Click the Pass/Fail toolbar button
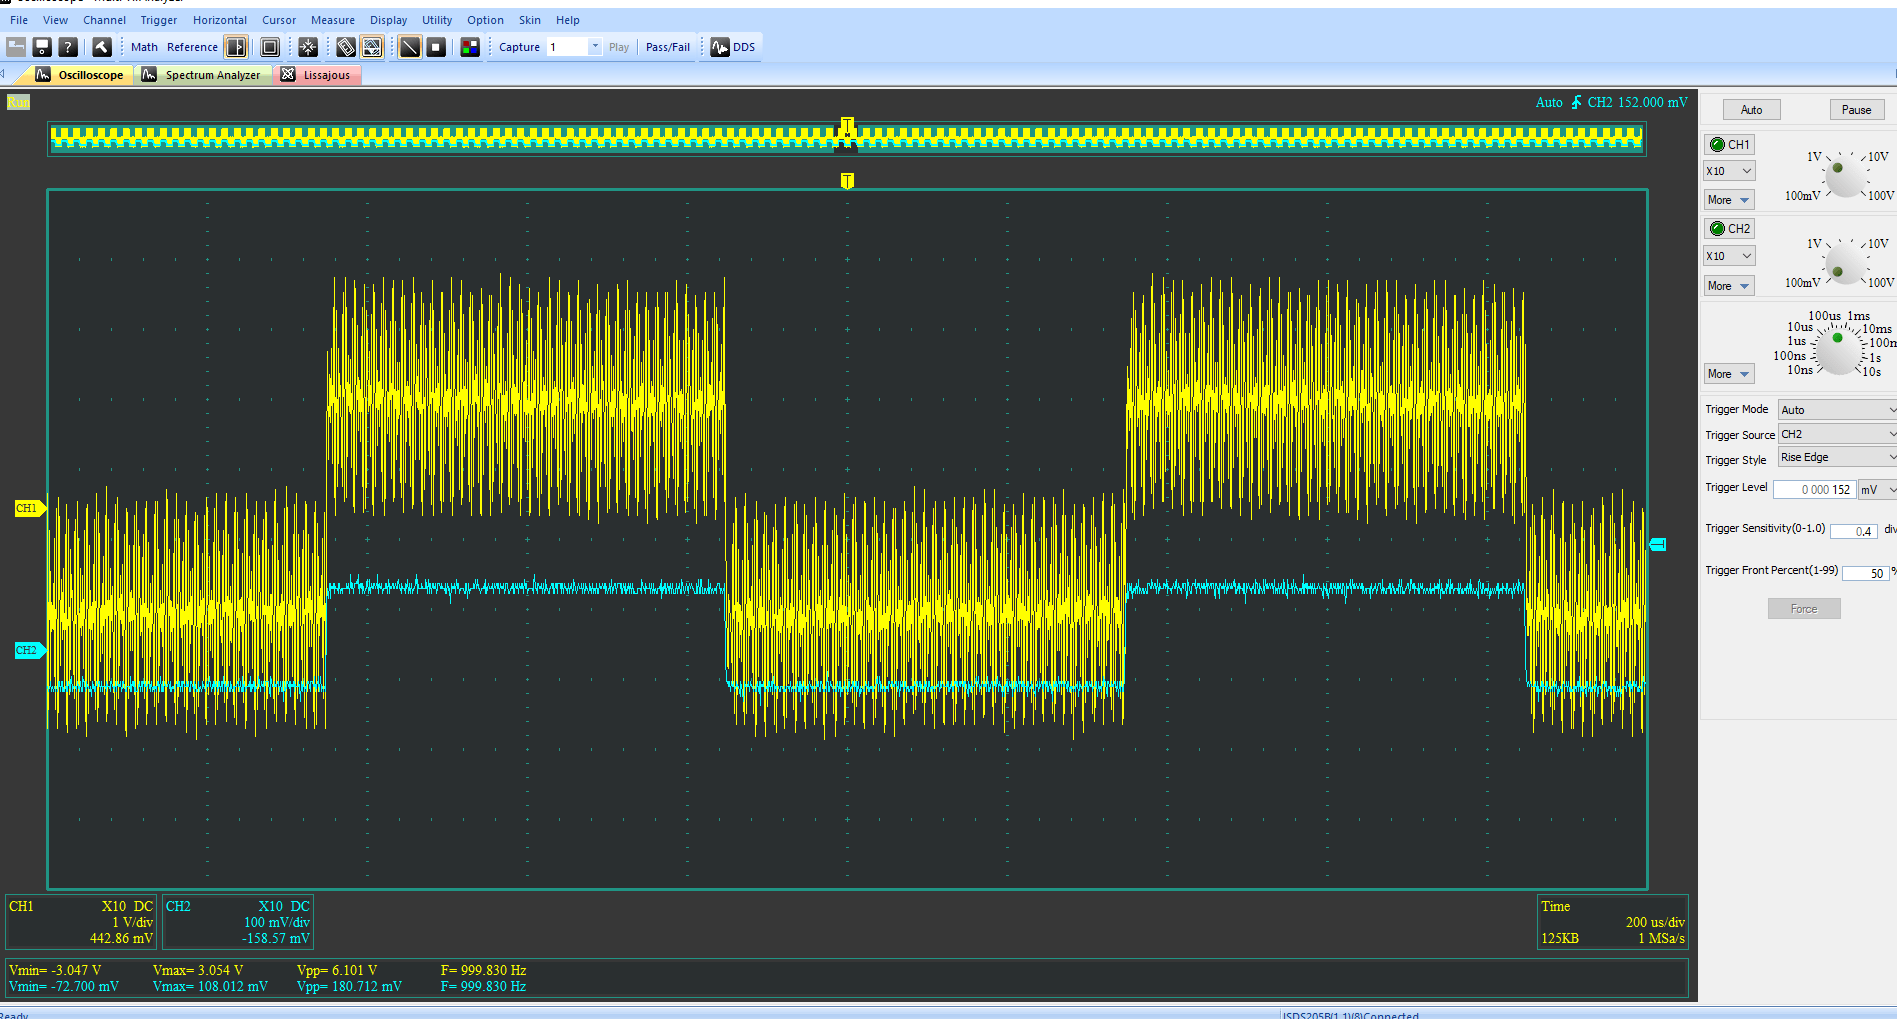This screenshot has height=1019, width=1897. tap(668, 47)
